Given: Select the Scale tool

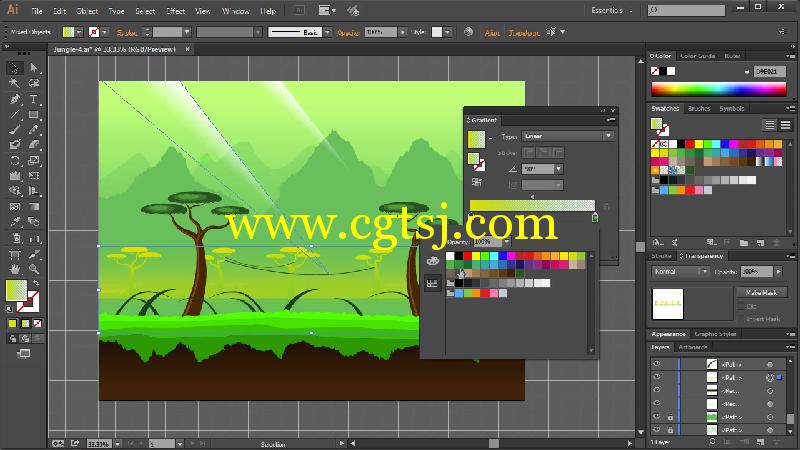Looking at the screenshot, I should 34,161.
